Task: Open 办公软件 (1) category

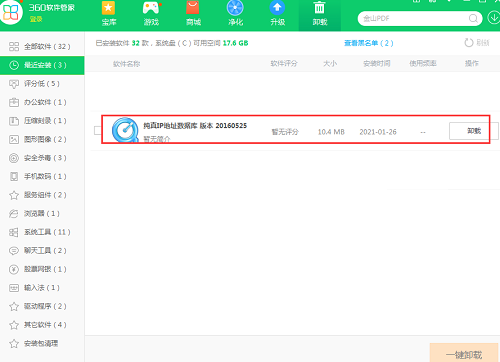Action: [x=42, y=102]
